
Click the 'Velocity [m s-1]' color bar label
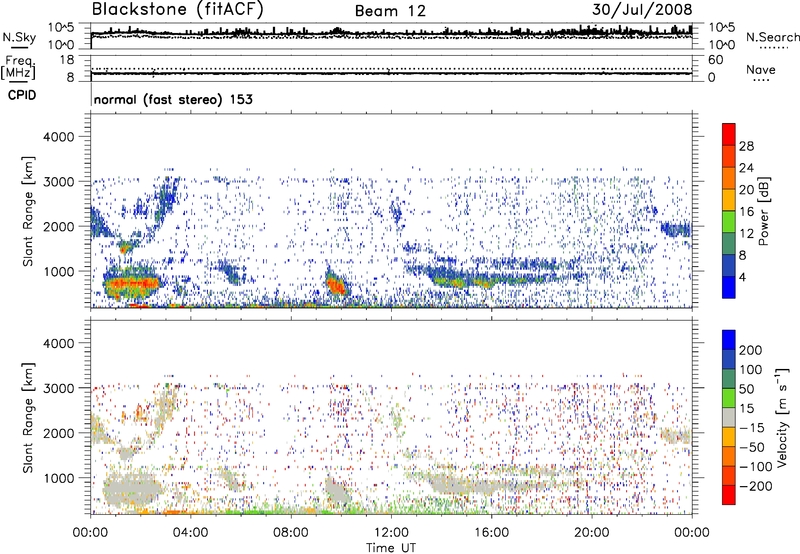click(782, 417)
